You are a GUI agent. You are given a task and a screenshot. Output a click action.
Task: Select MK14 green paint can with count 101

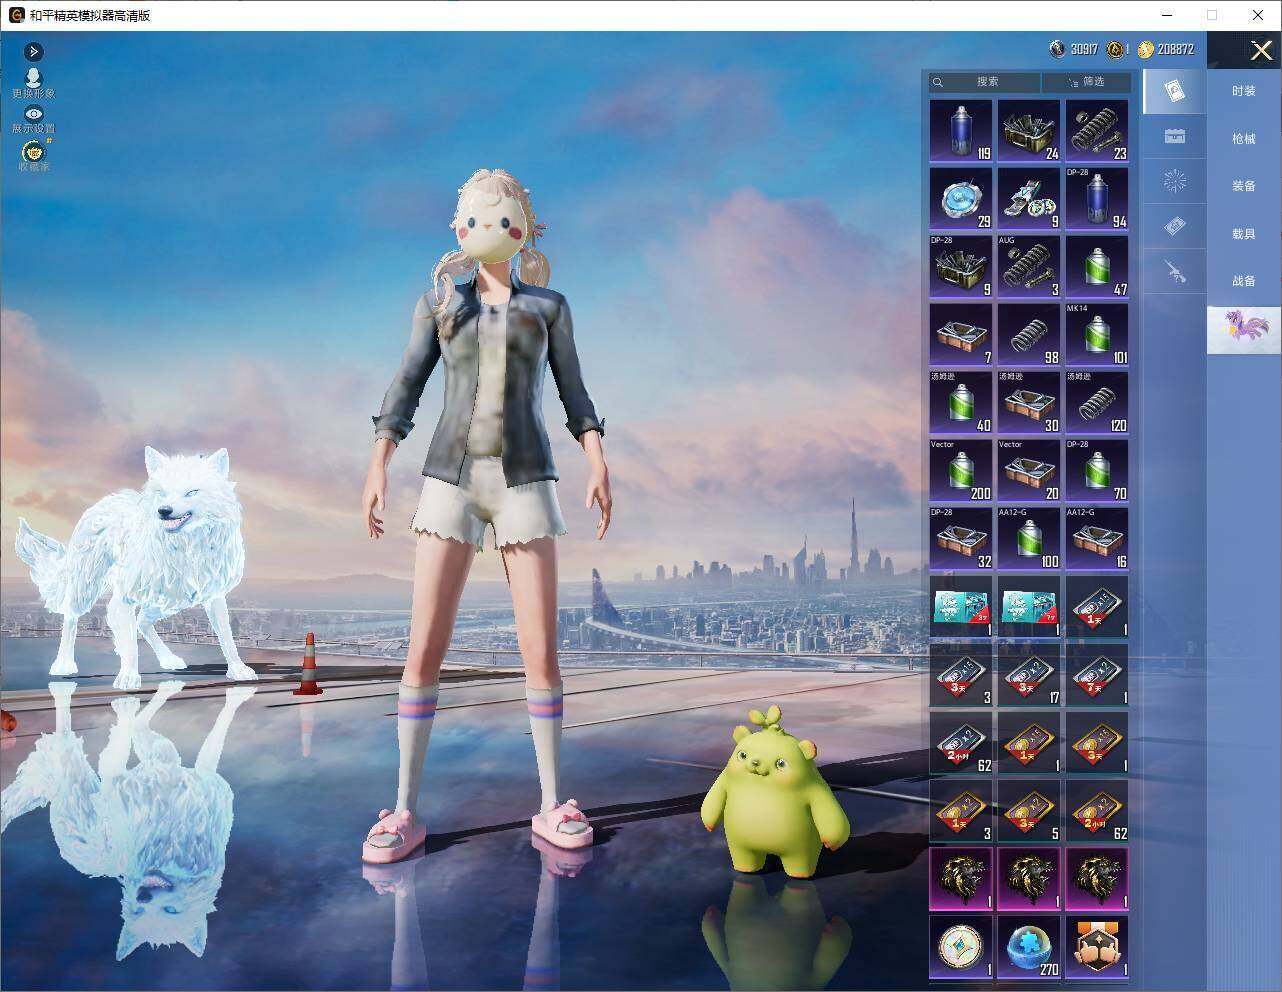pos(1097,334)
